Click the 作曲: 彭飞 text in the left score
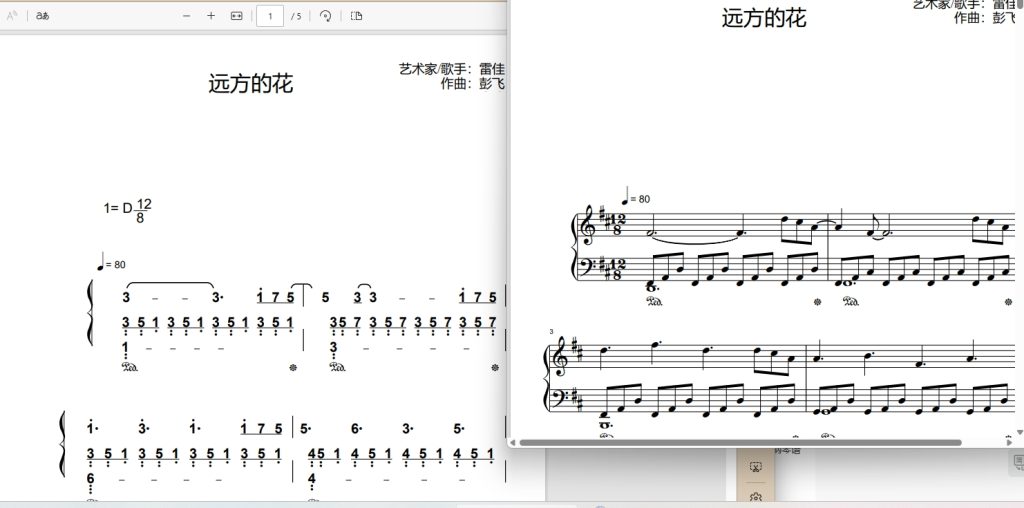This screenshot has height=508, width=1024. click(x=473, y=84)
